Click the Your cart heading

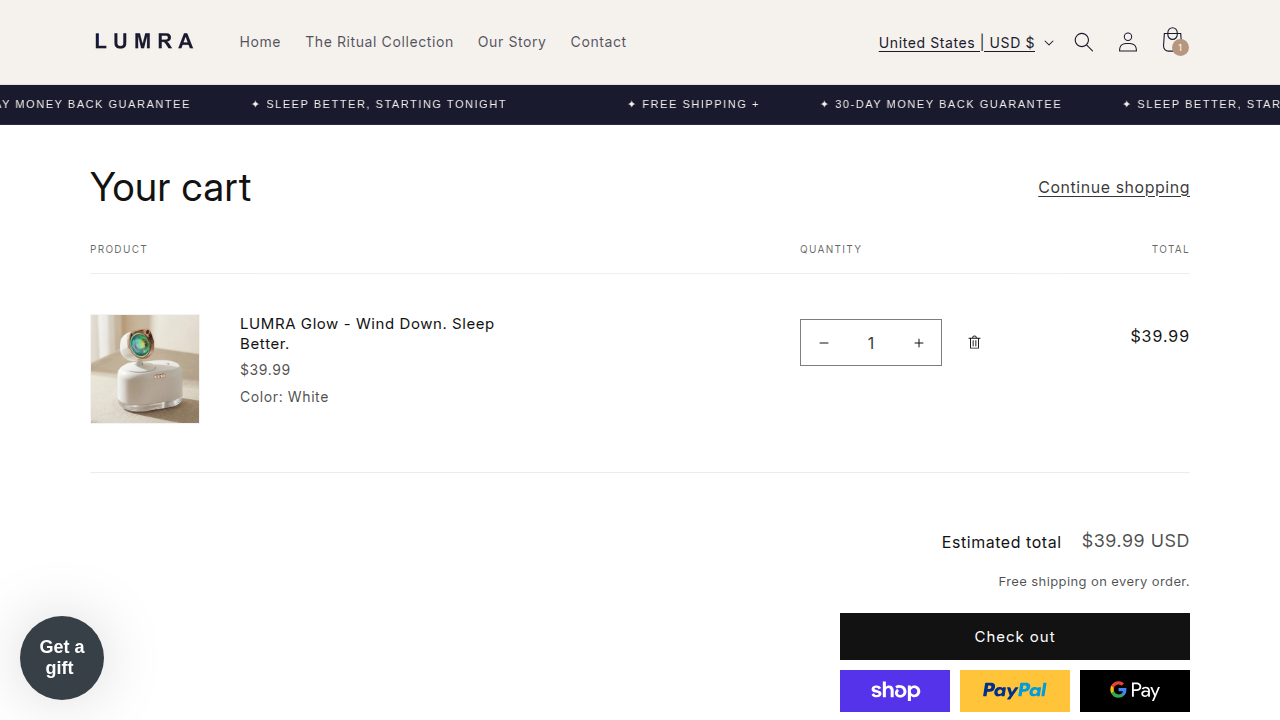pyautogui.click(x=171, y=188)
